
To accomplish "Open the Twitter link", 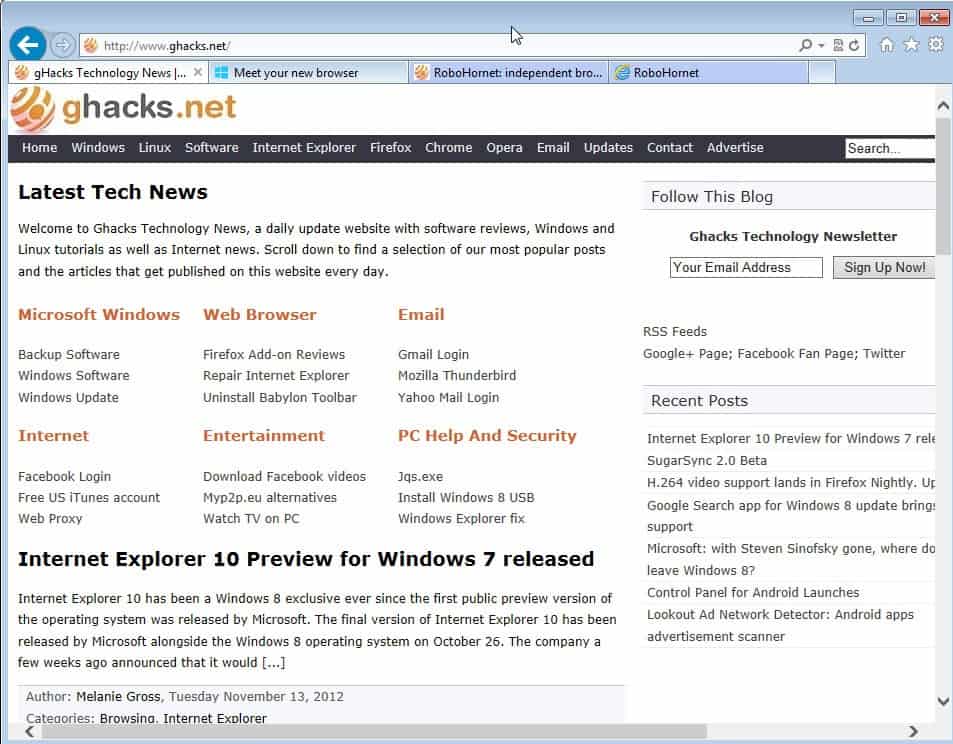I will point(884,354).
